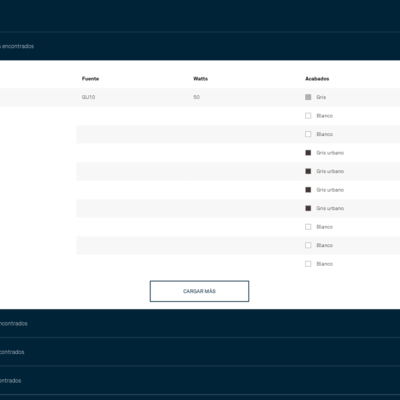Expand first encontrados section below CARGAR MÁS
This screenshot has width=400, height=400.
[x=200, y=323]
